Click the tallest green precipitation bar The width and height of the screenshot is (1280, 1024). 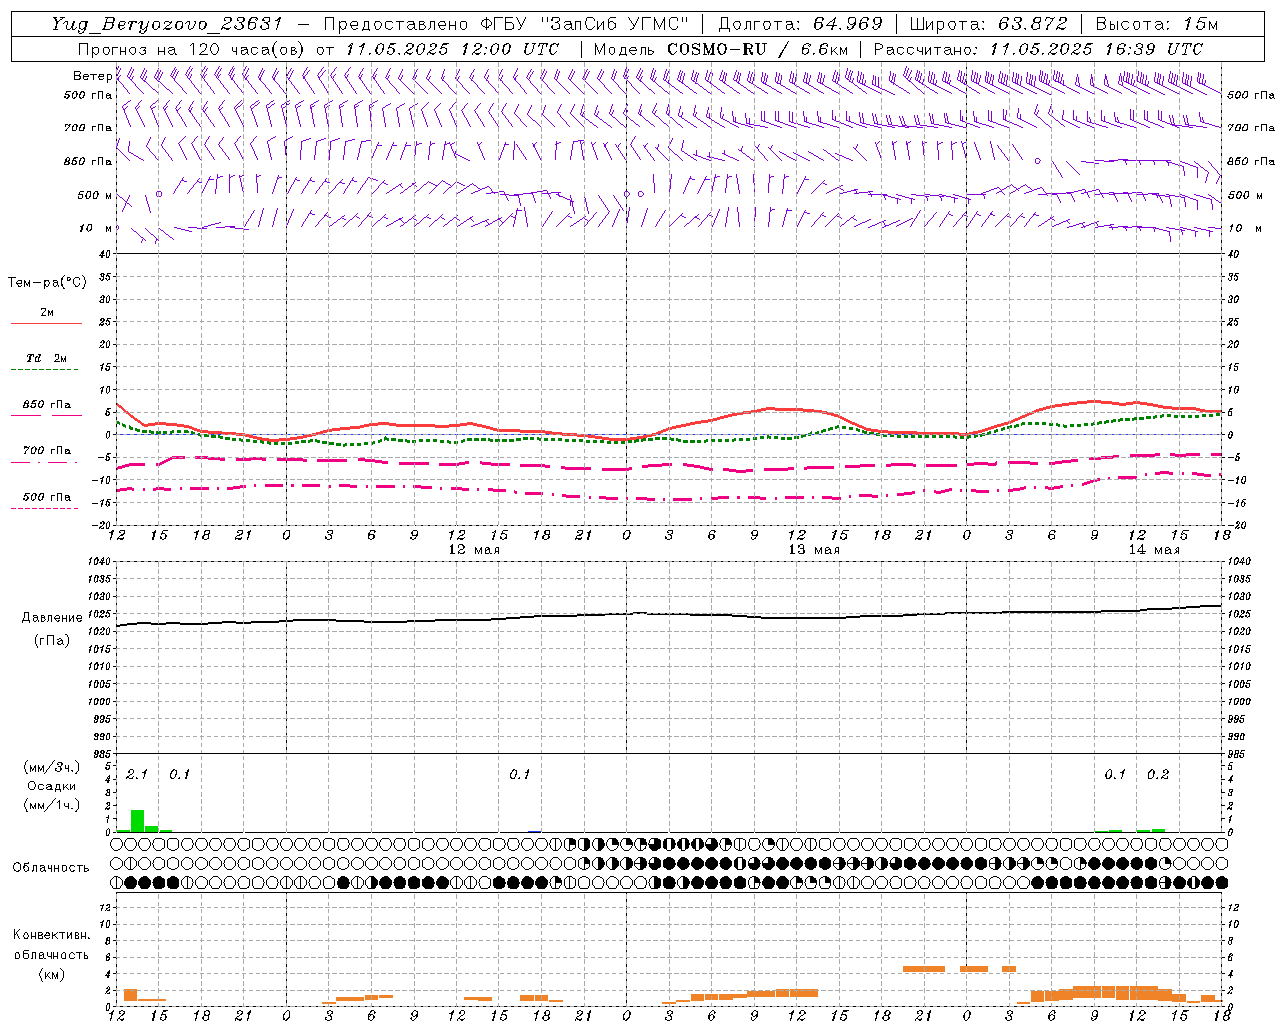pyautogui.click(x=137, y=821)
